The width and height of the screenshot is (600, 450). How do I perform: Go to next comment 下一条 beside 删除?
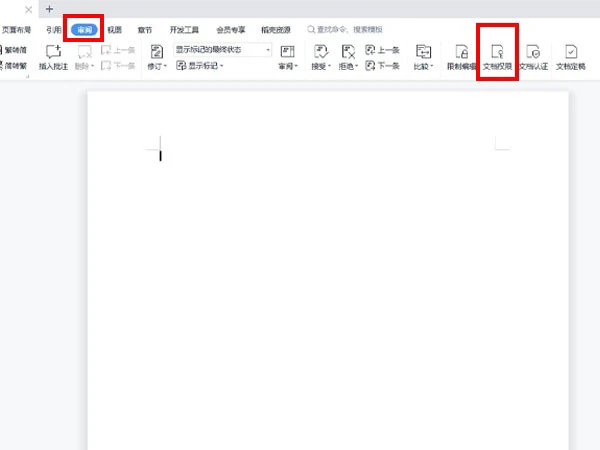[118, 66]
